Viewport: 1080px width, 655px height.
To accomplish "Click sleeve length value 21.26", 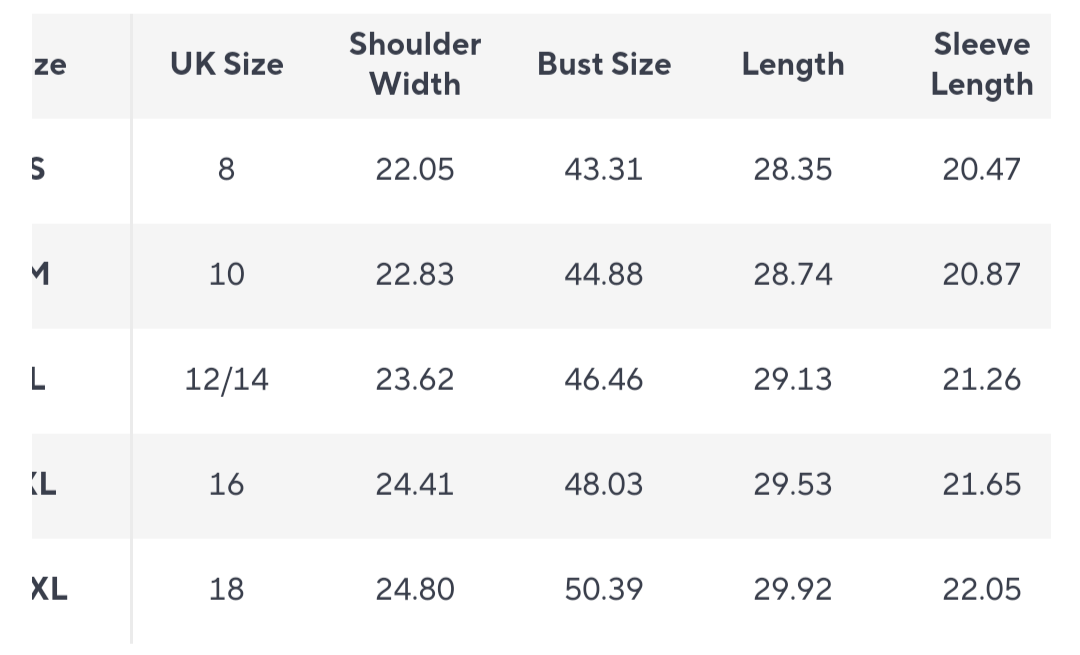I will click(981, 379).
